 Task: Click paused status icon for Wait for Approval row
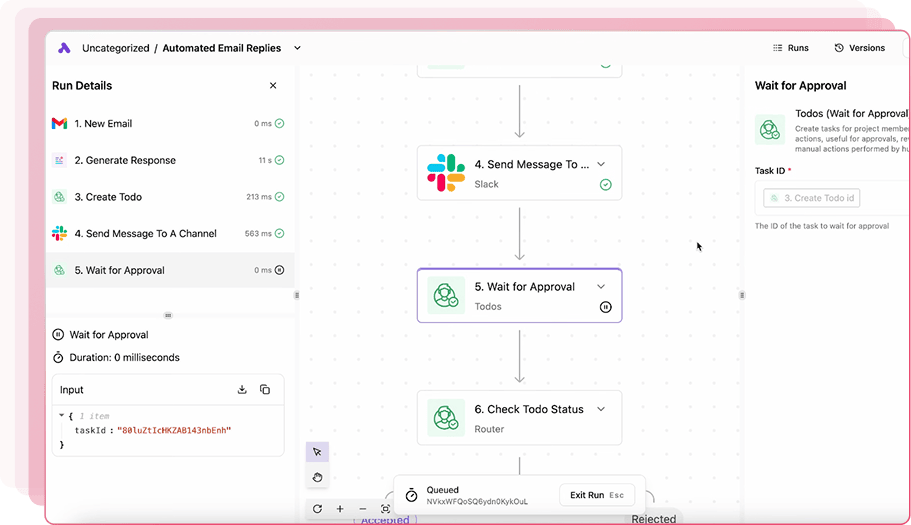click(279, 270)
